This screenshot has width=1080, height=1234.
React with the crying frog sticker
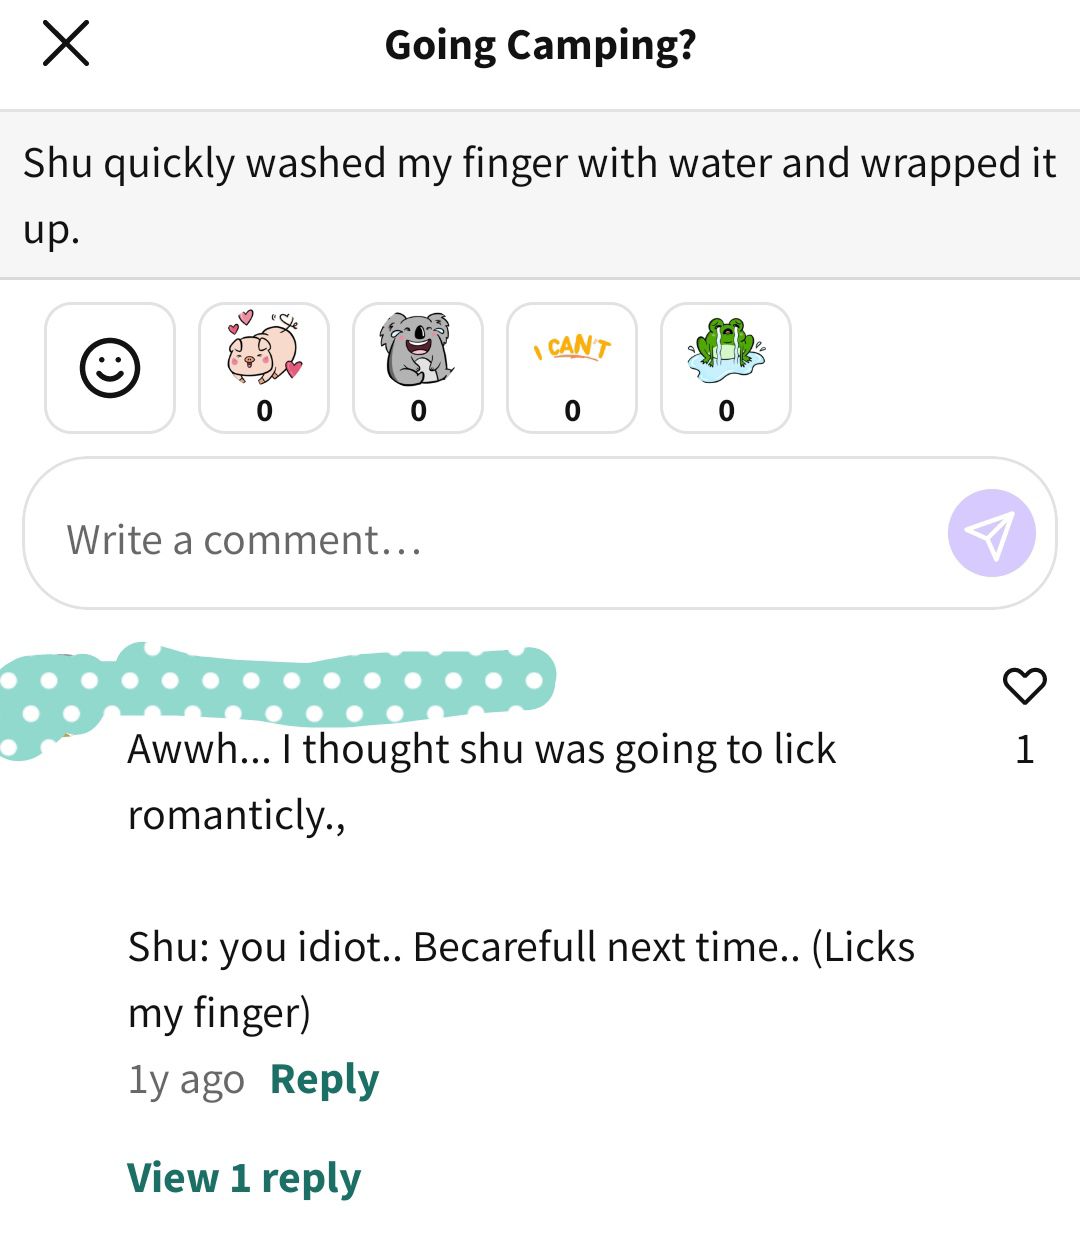726,368
